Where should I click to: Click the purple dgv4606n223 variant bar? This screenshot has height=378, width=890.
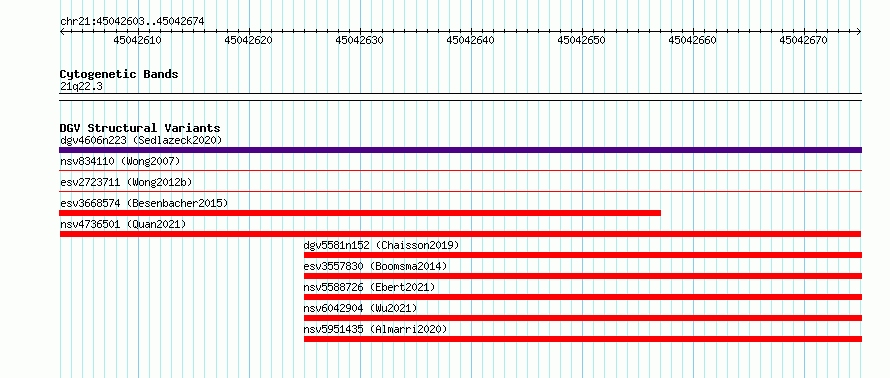pos(460,150)
